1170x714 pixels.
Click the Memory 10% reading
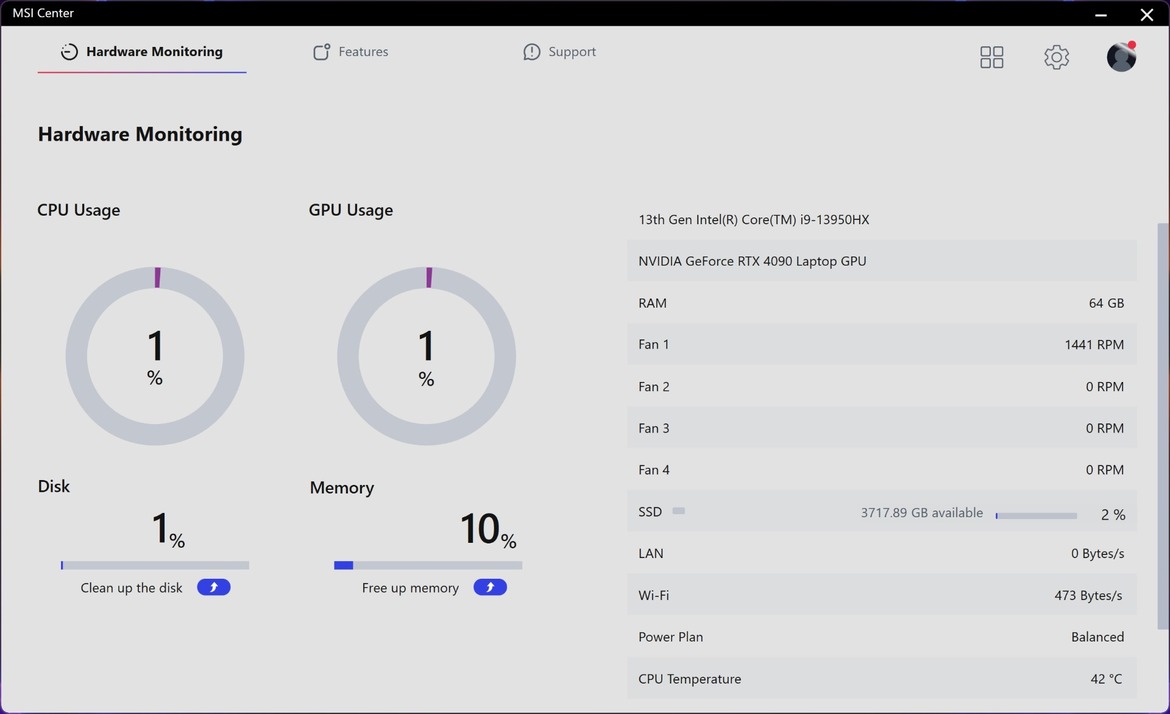pos(488,530)
